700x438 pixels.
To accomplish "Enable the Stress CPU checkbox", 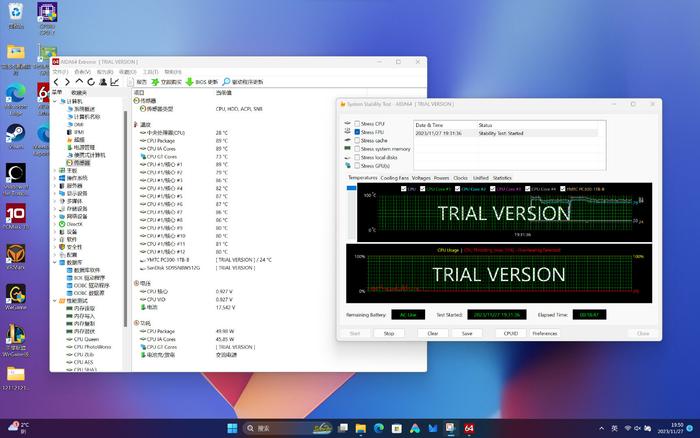I will point(357,124).
